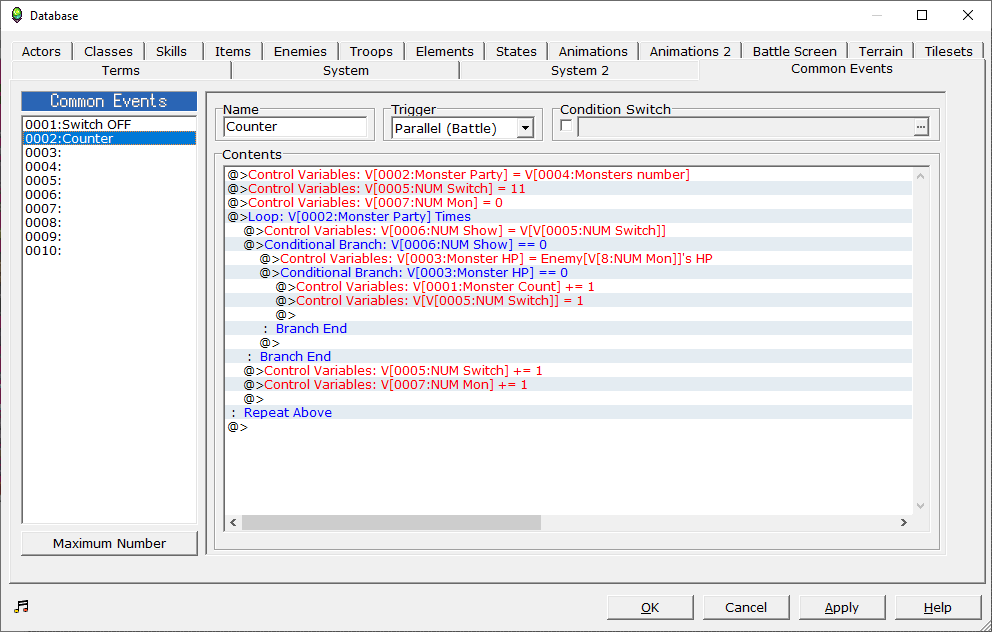
Task: Click the OK button
Action: click(650, 607)
